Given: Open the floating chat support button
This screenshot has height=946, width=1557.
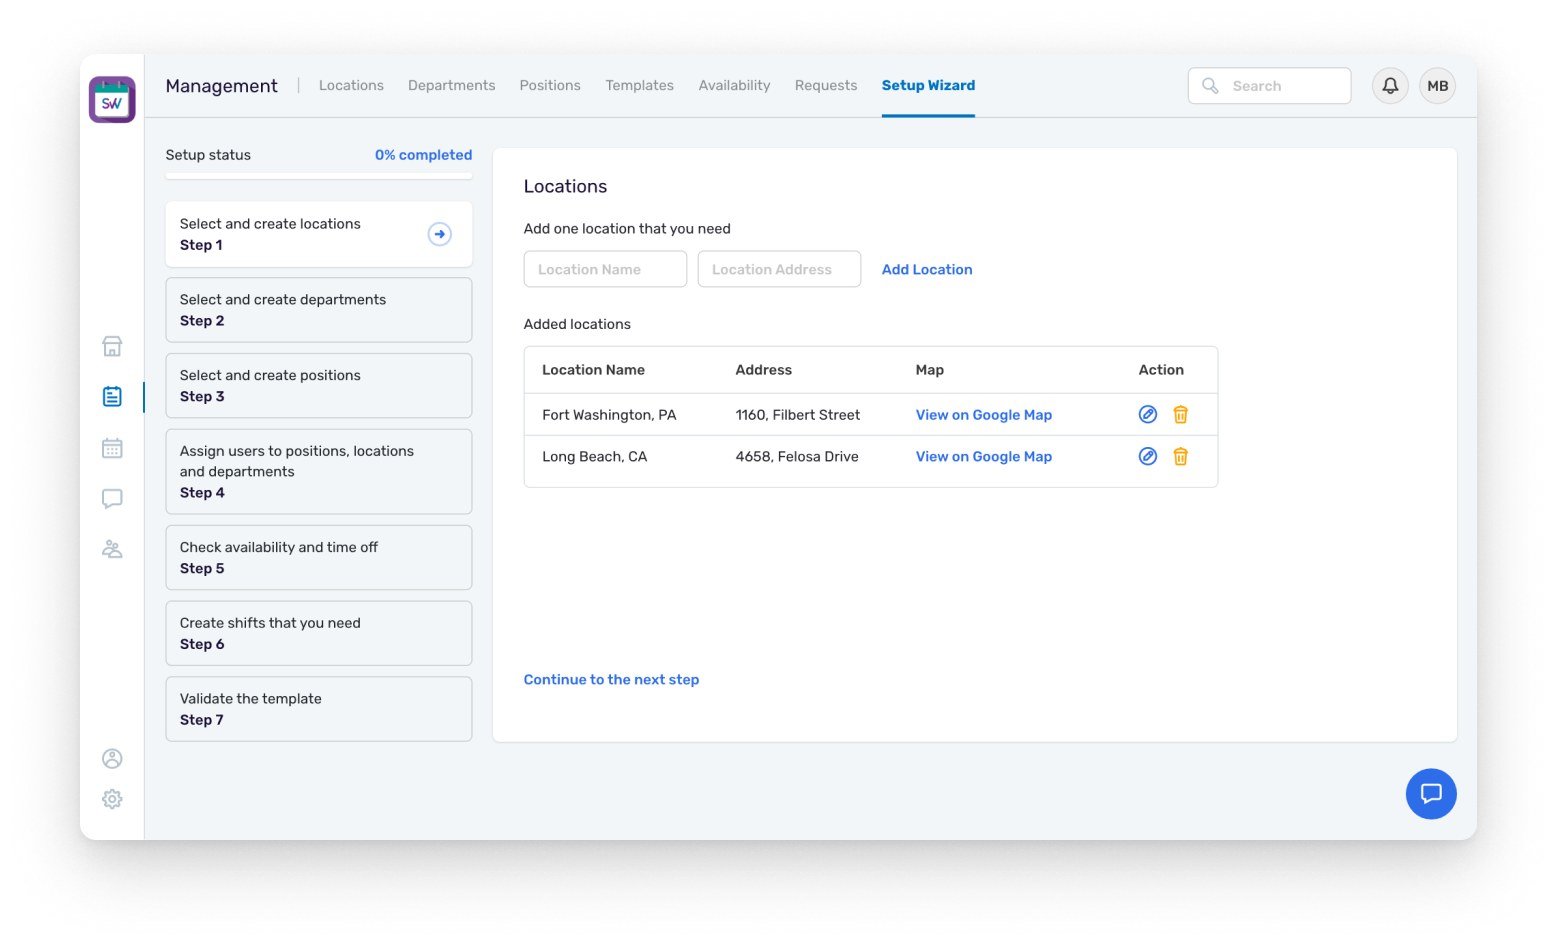Looking at the screenshot, I should [x=1431, y=794].
